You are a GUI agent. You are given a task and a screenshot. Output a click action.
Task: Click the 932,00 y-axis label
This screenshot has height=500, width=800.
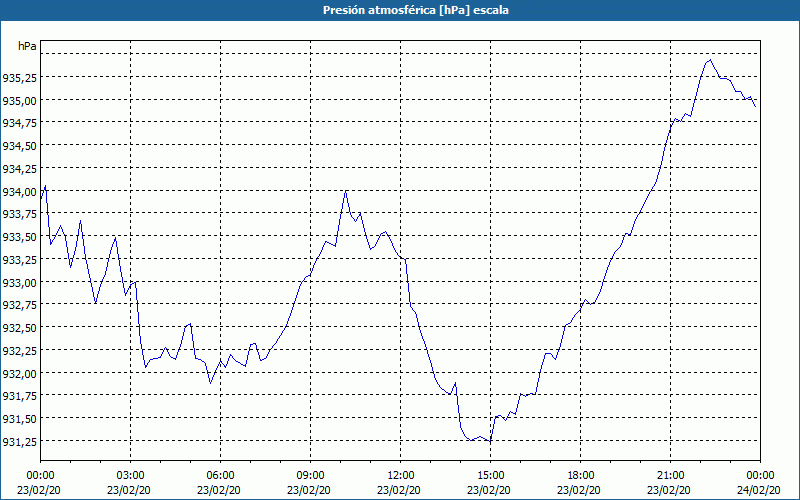19,373
